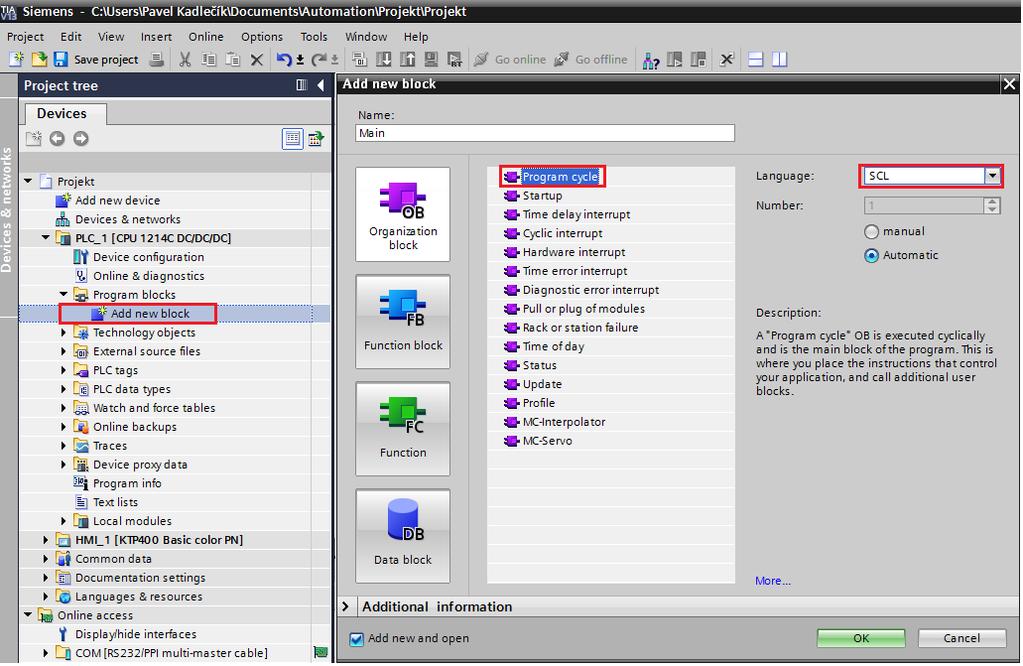Select Startup in OB list

(x=542, y=196)
